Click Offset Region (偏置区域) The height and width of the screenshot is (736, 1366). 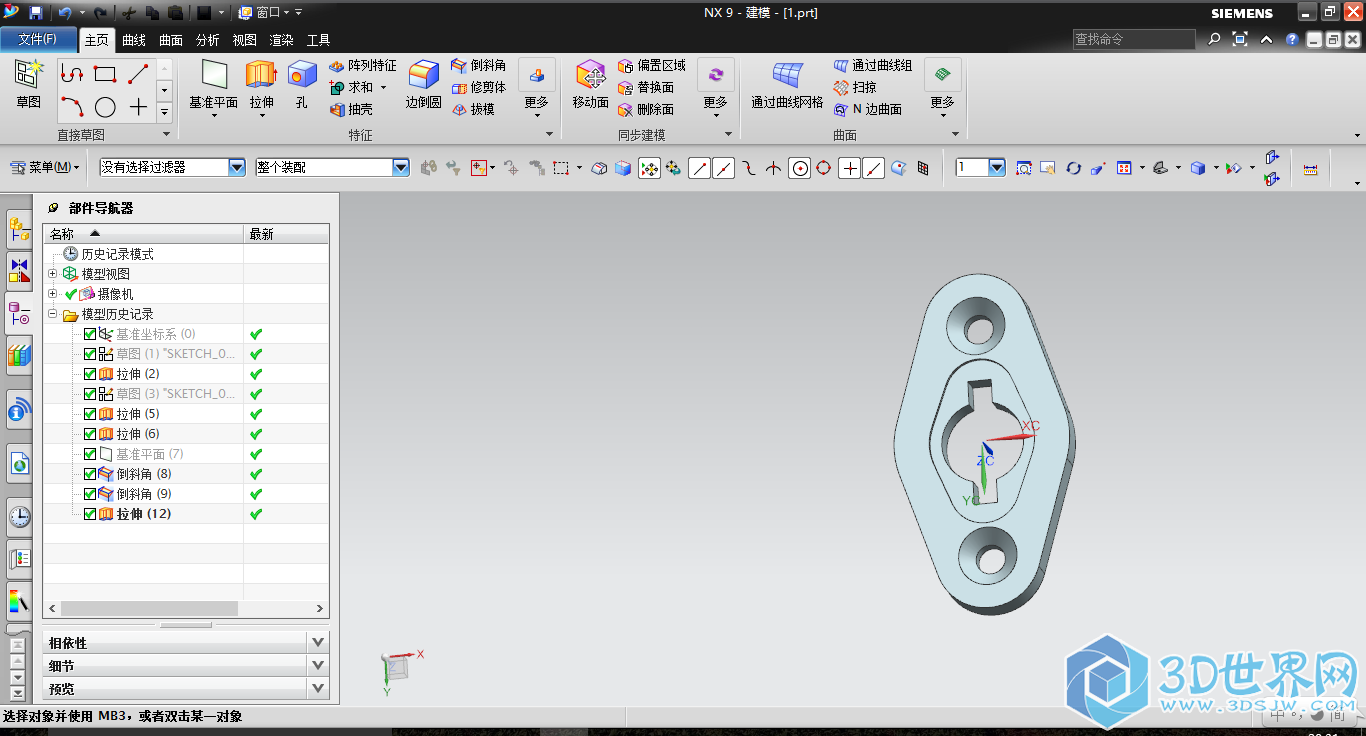tap(652, 66)
